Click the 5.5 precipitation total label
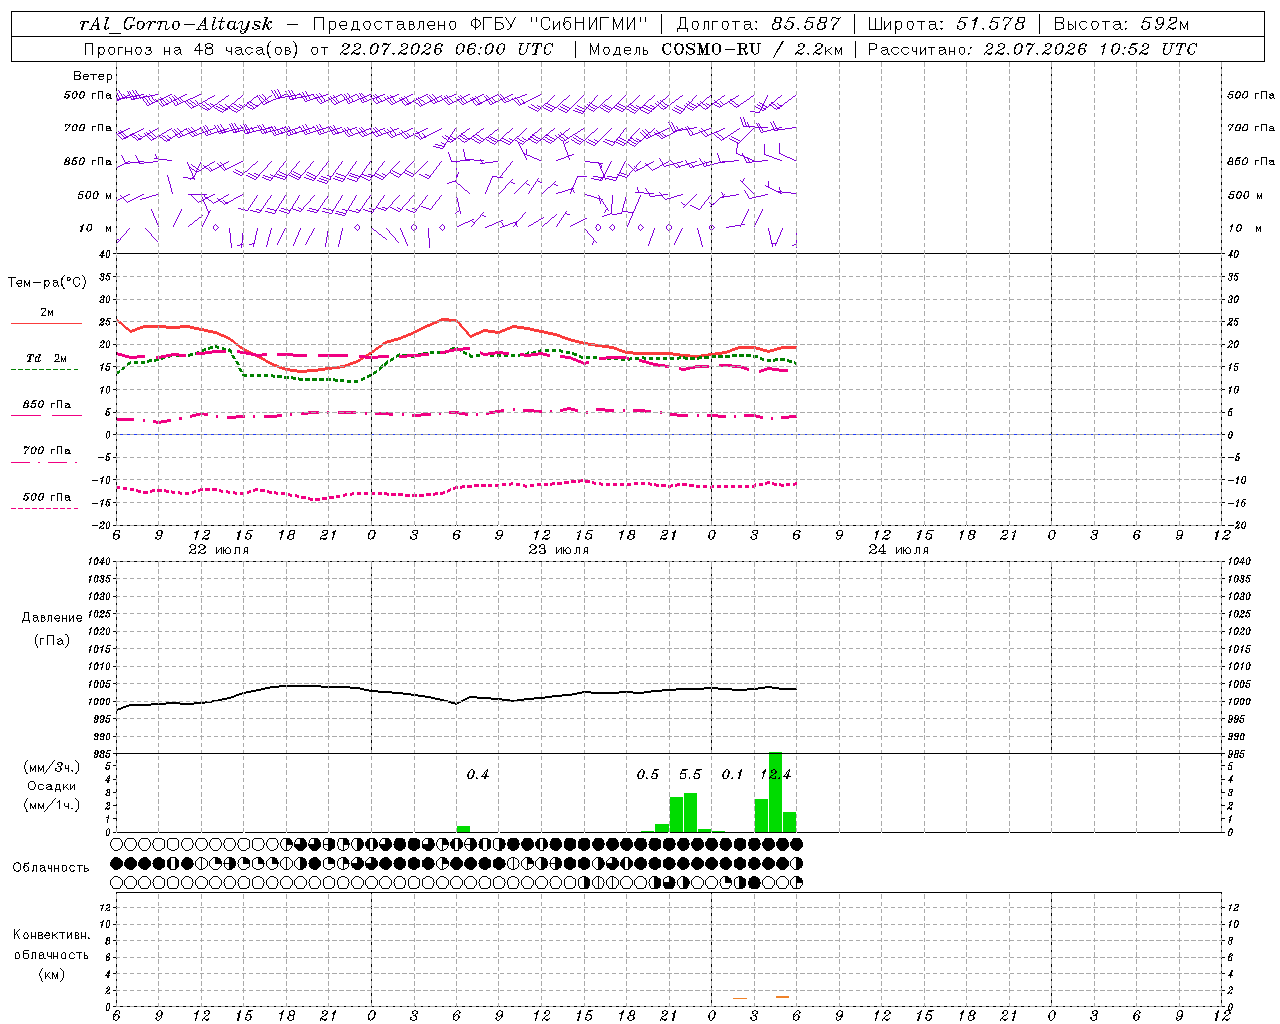This screenshot has height=1024, width=1280. point(690,774)
